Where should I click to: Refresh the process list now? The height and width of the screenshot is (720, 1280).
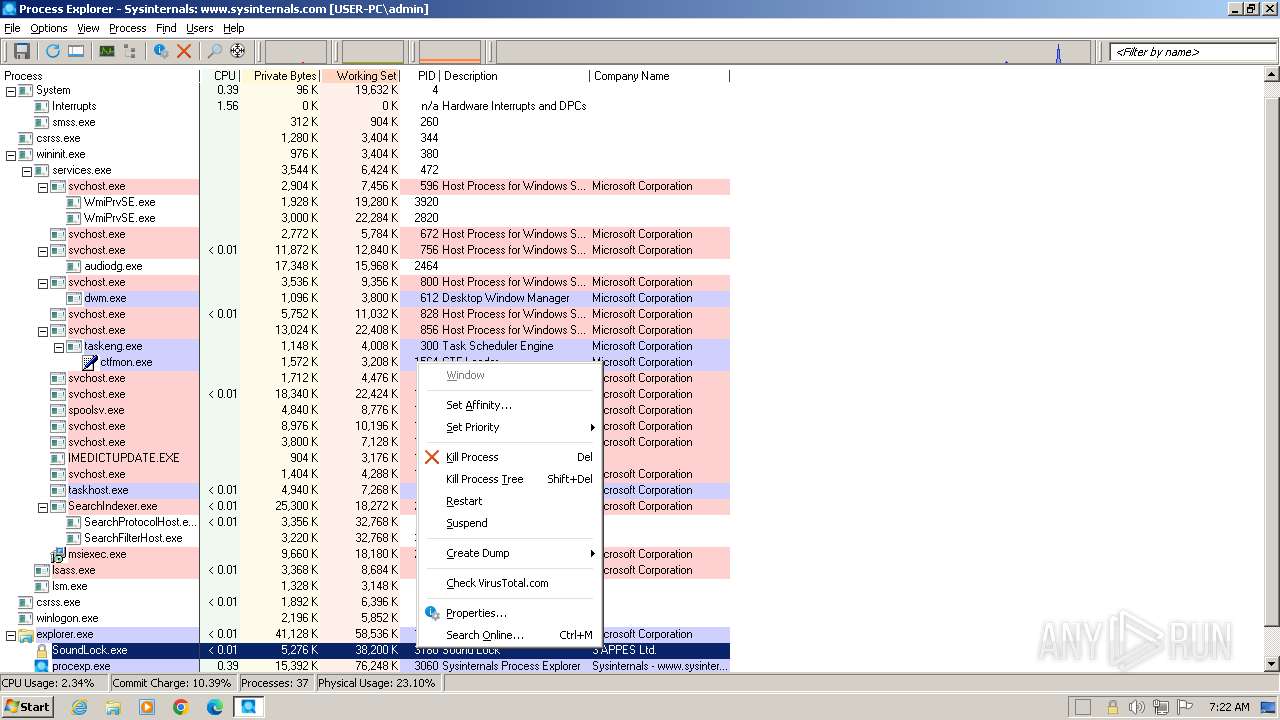tap(52, 51)
